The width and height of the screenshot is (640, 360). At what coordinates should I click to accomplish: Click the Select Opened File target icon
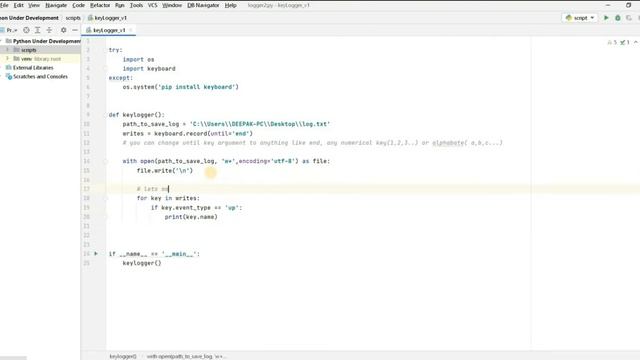point(26,30)
